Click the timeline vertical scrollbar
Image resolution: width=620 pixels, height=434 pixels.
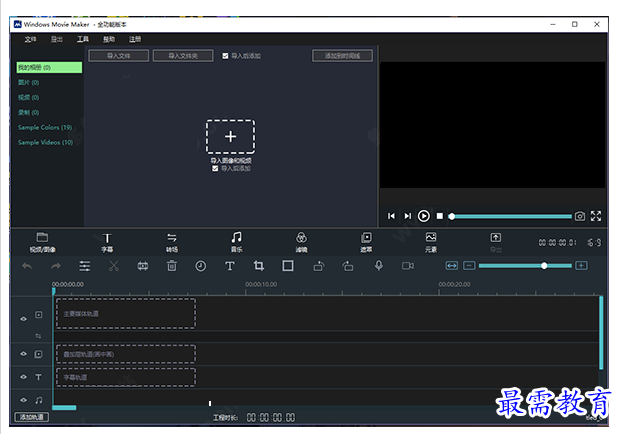pyautogui.click(x=601, y=333)
